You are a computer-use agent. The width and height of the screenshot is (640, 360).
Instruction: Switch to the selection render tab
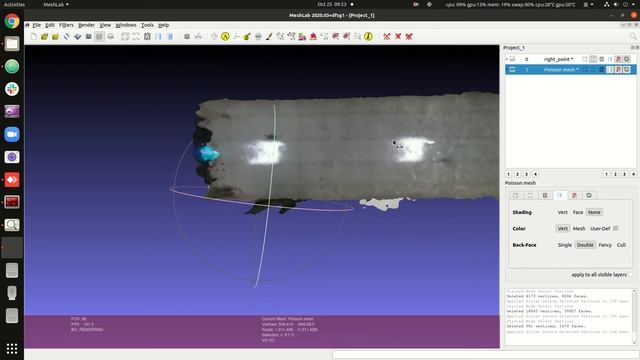(x=574, y=196)
